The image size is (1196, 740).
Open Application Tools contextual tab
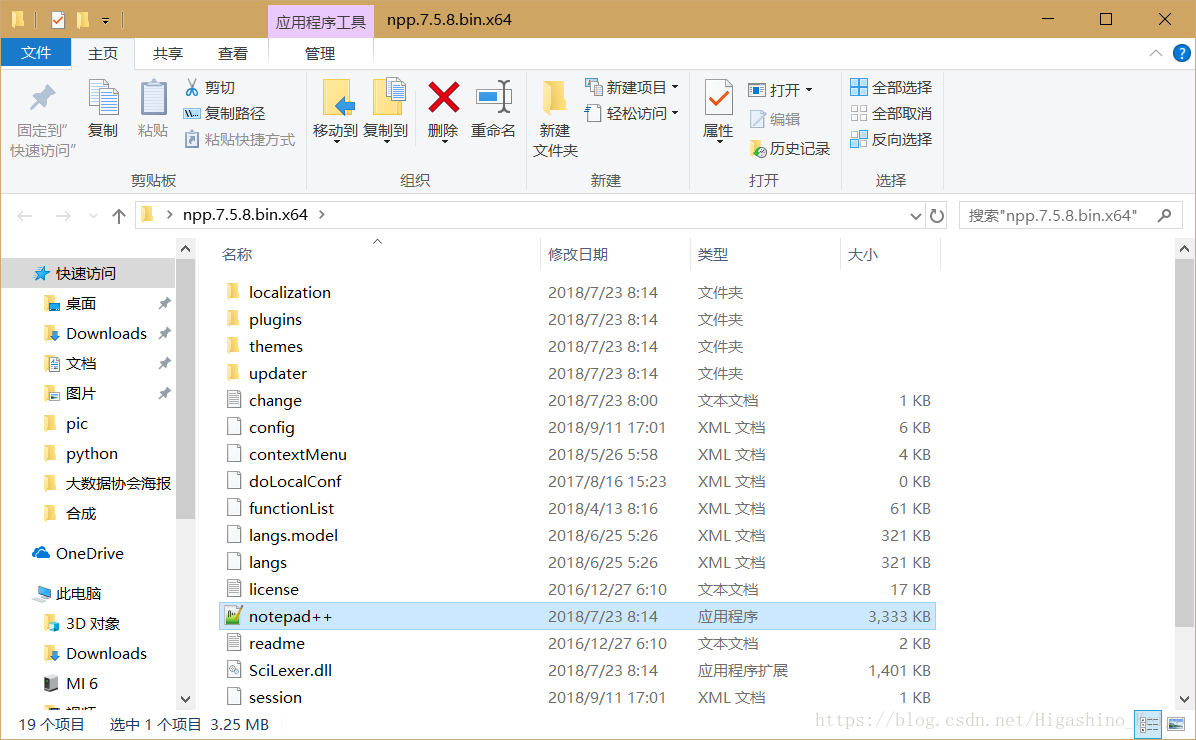(x=320, y=21)
